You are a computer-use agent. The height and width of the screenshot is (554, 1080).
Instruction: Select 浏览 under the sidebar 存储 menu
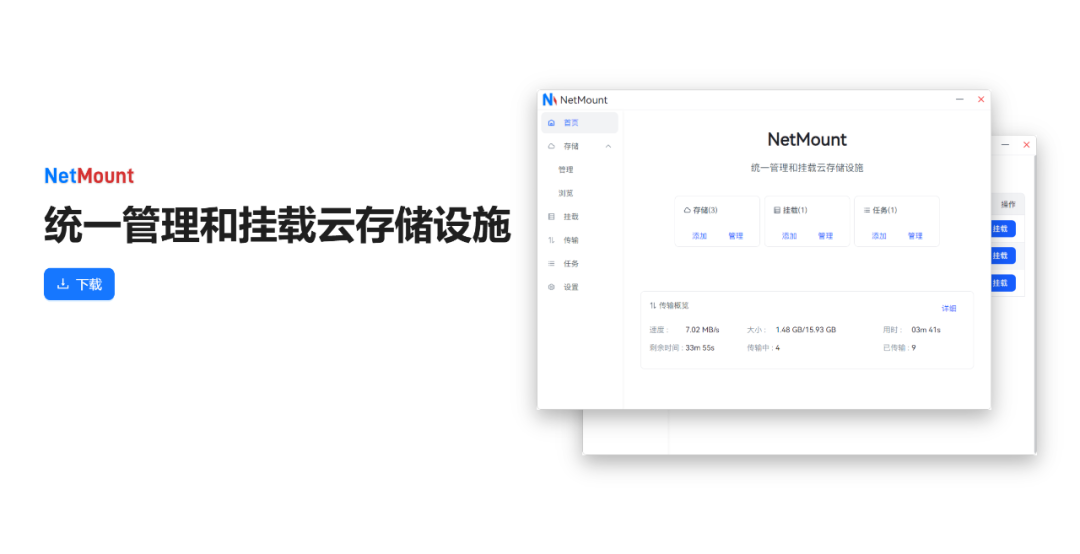coord(565,193)
